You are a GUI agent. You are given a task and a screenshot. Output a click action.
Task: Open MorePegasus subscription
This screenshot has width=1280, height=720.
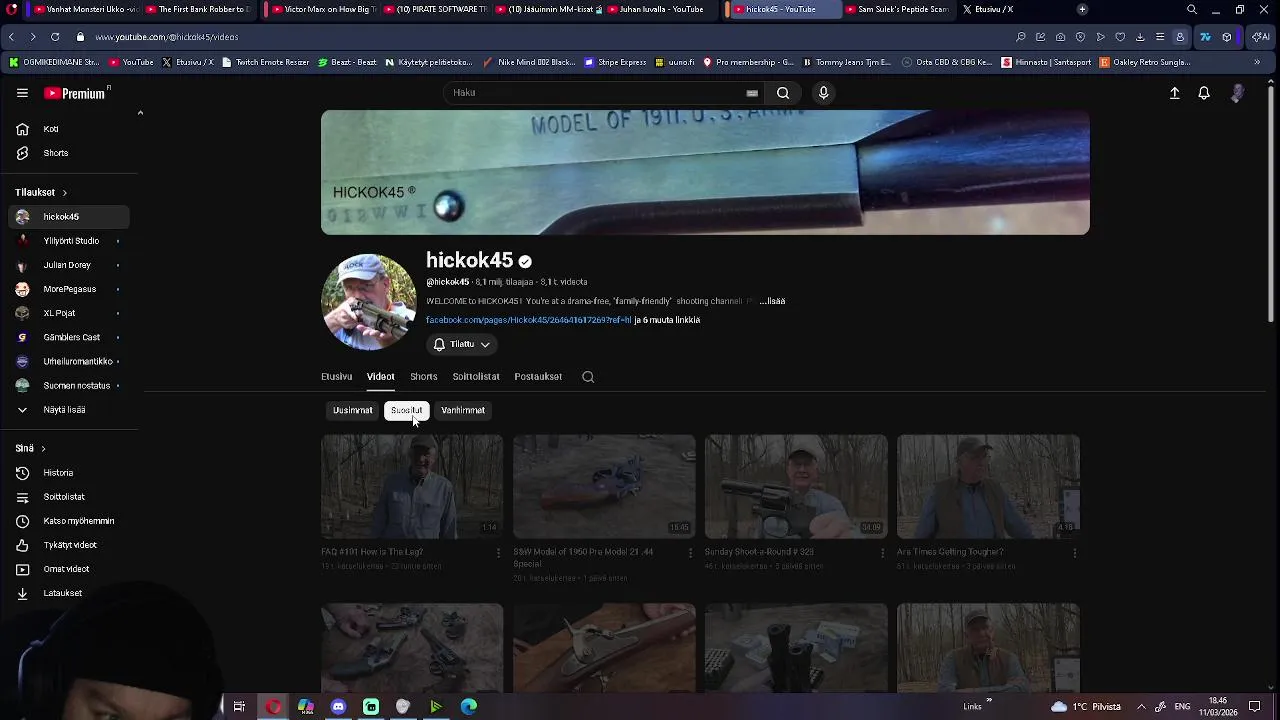69,289
